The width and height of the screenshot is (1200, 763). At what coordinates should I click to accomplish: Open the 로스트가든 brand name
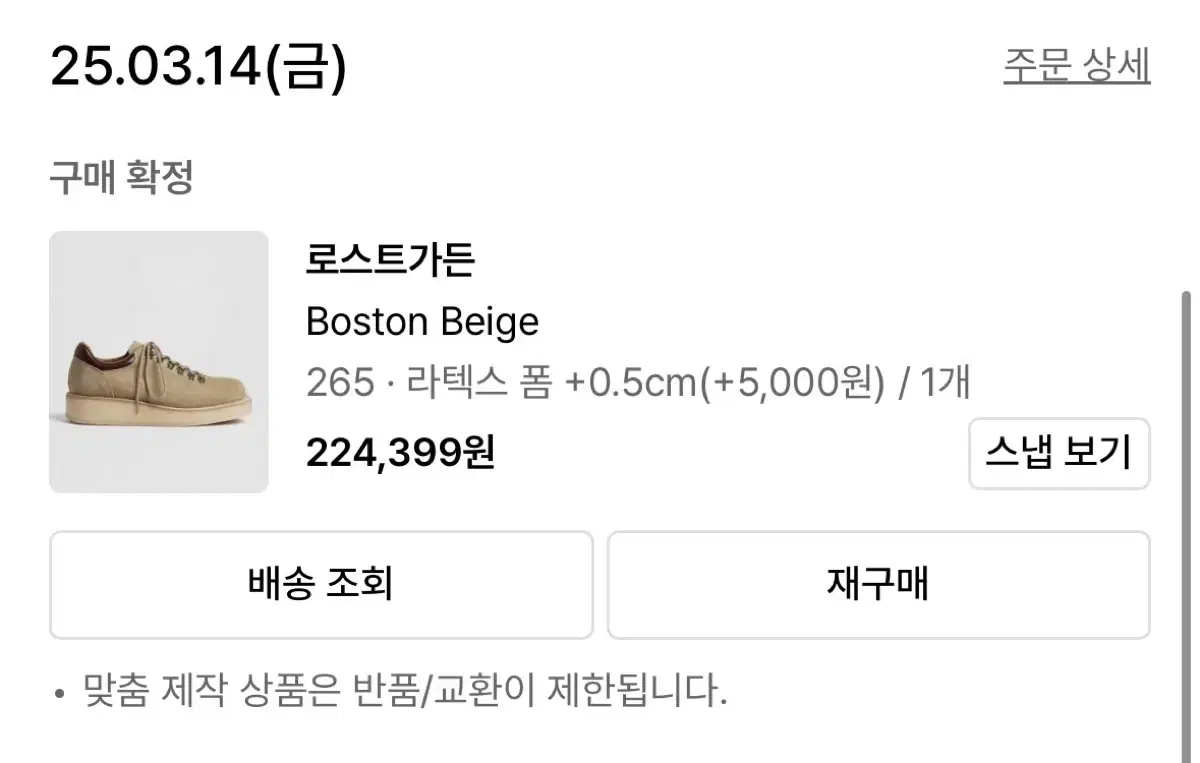coord(390,261)
